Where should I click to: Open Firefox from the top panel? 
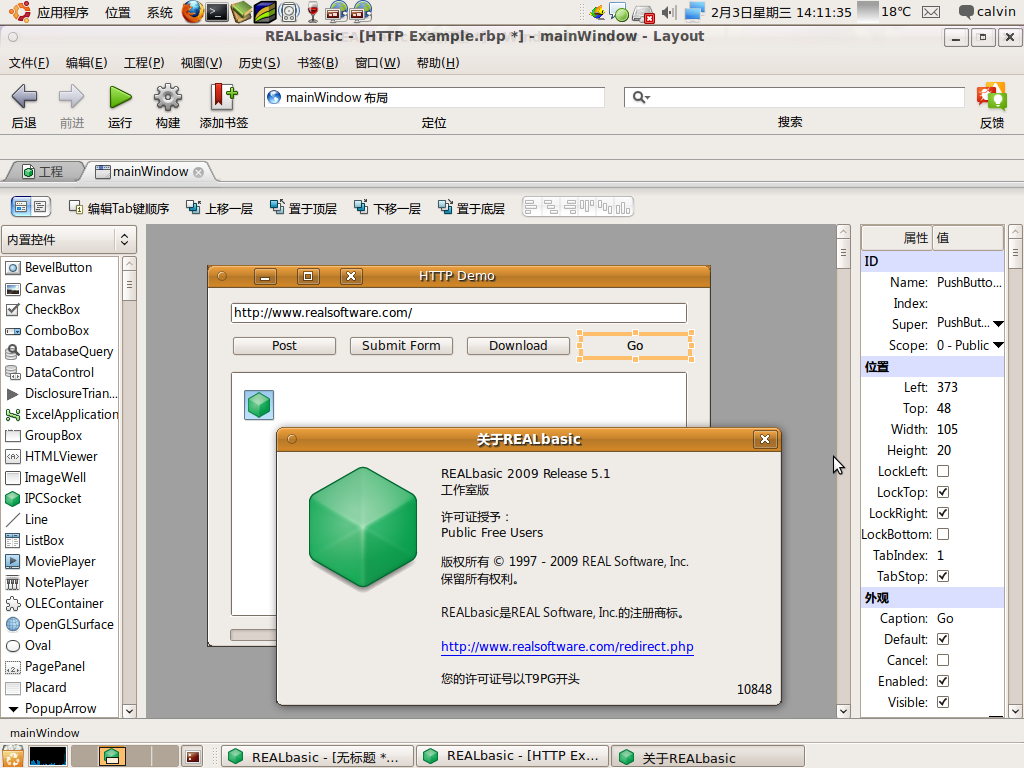[193, 12]
